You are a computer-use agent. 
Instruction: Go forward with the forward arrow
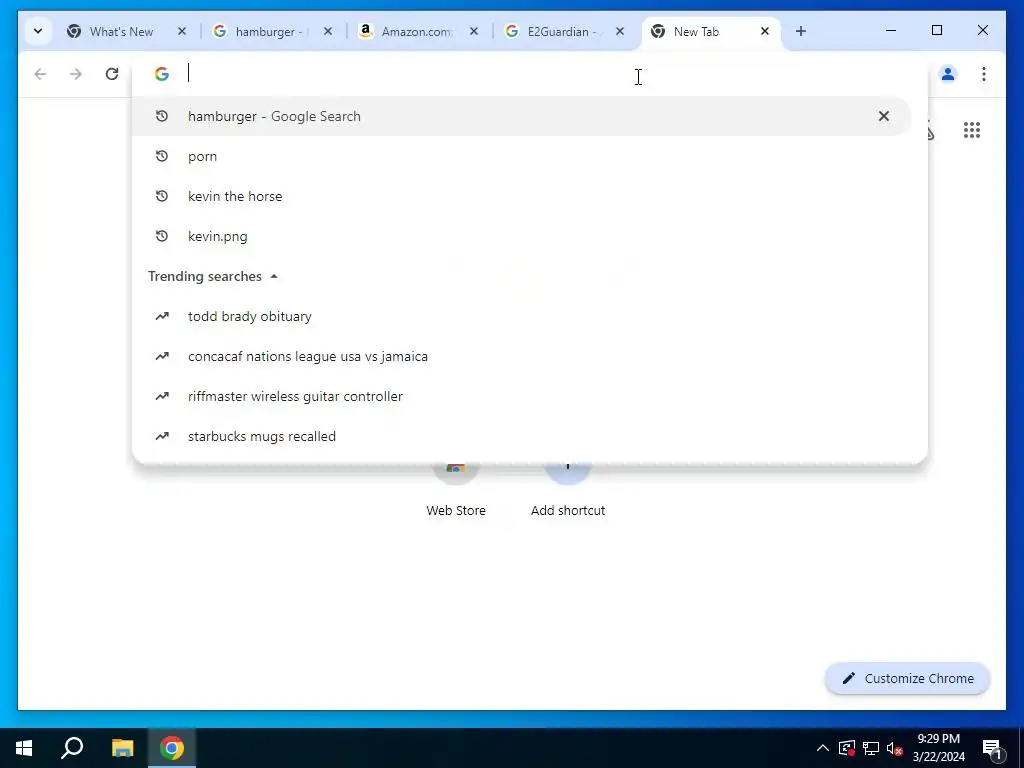tap(76, 74)
